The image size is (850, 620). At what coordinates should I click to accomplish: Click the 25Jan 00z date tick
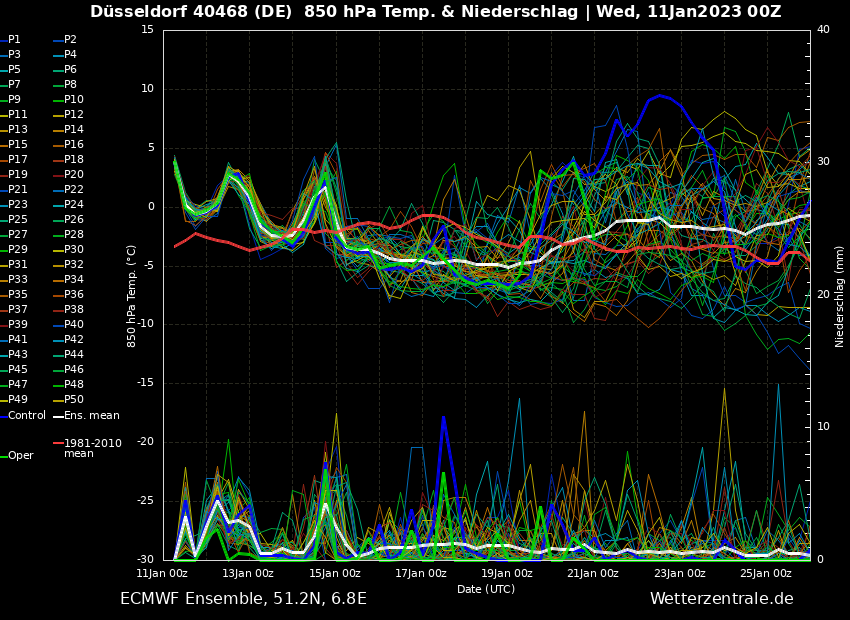[766, 574]
